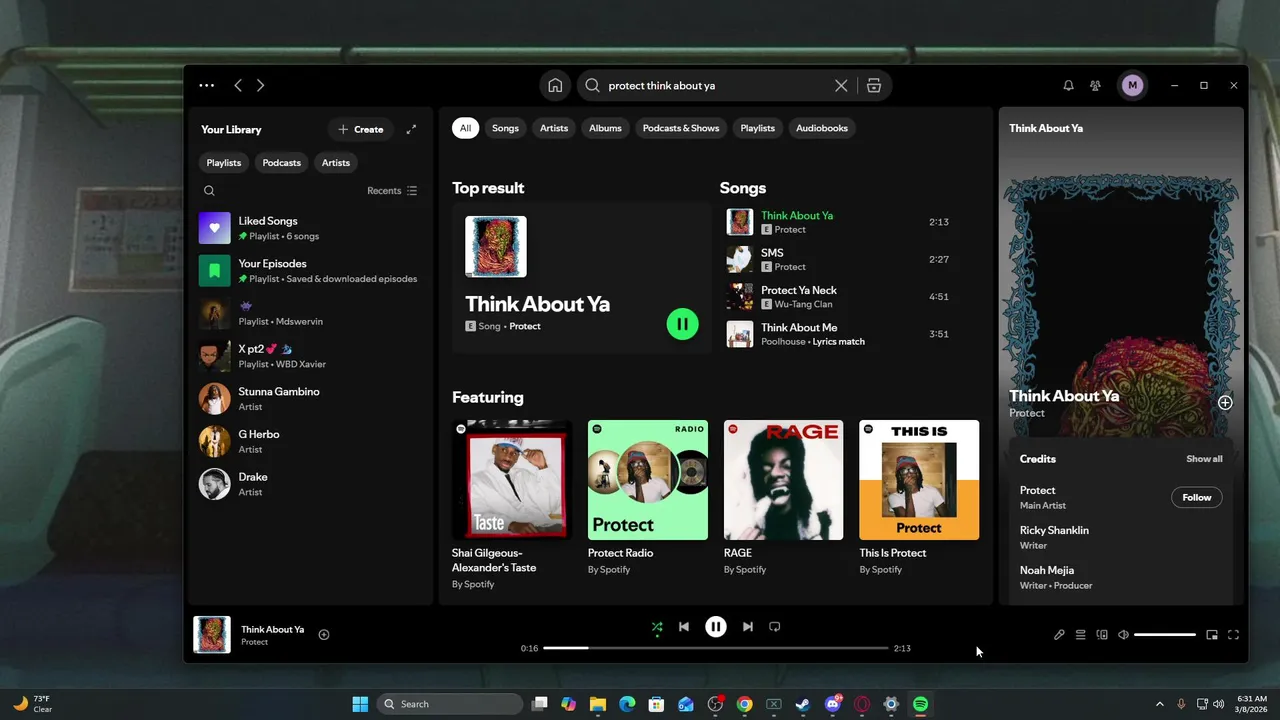Skip to next track
Viewport: 1280px width, 720px height.
[748, 627]
